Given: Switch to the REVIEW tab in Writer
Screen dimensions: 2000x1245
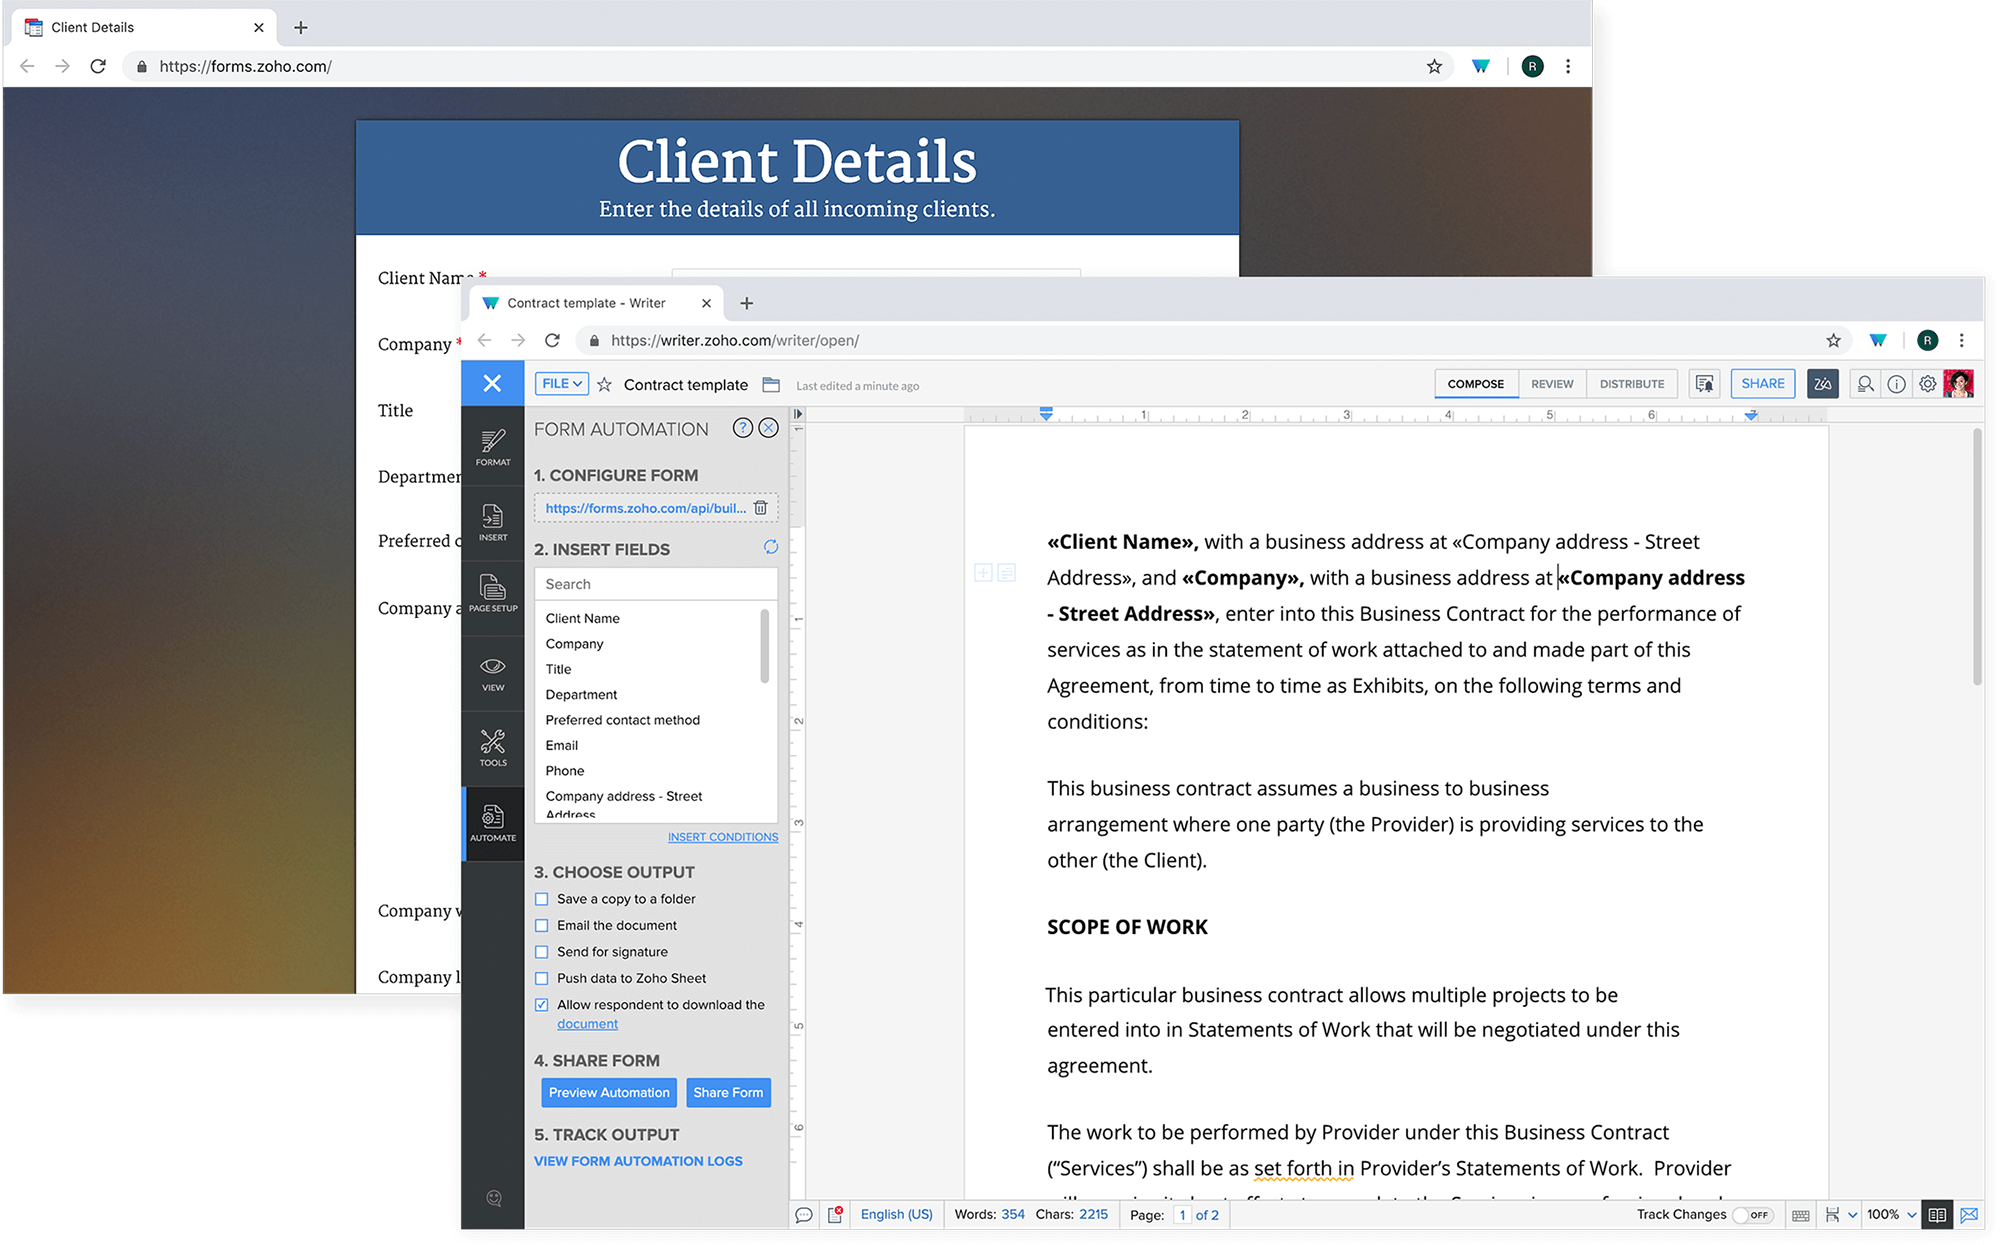Looking at the screenshot, I should [1551, 384].
